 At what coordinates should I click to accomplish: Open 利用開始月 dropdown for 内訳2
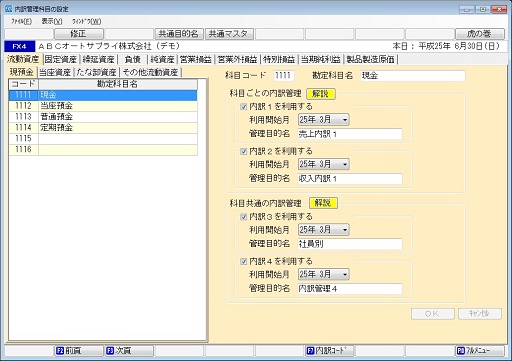(x=323, y=164)
